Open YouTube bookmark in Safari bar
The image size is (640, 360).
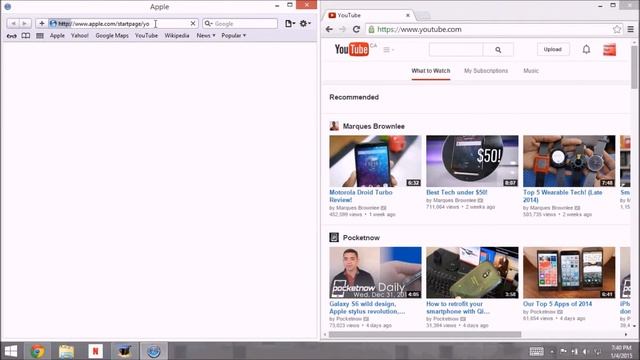click(x=146, y=36)
